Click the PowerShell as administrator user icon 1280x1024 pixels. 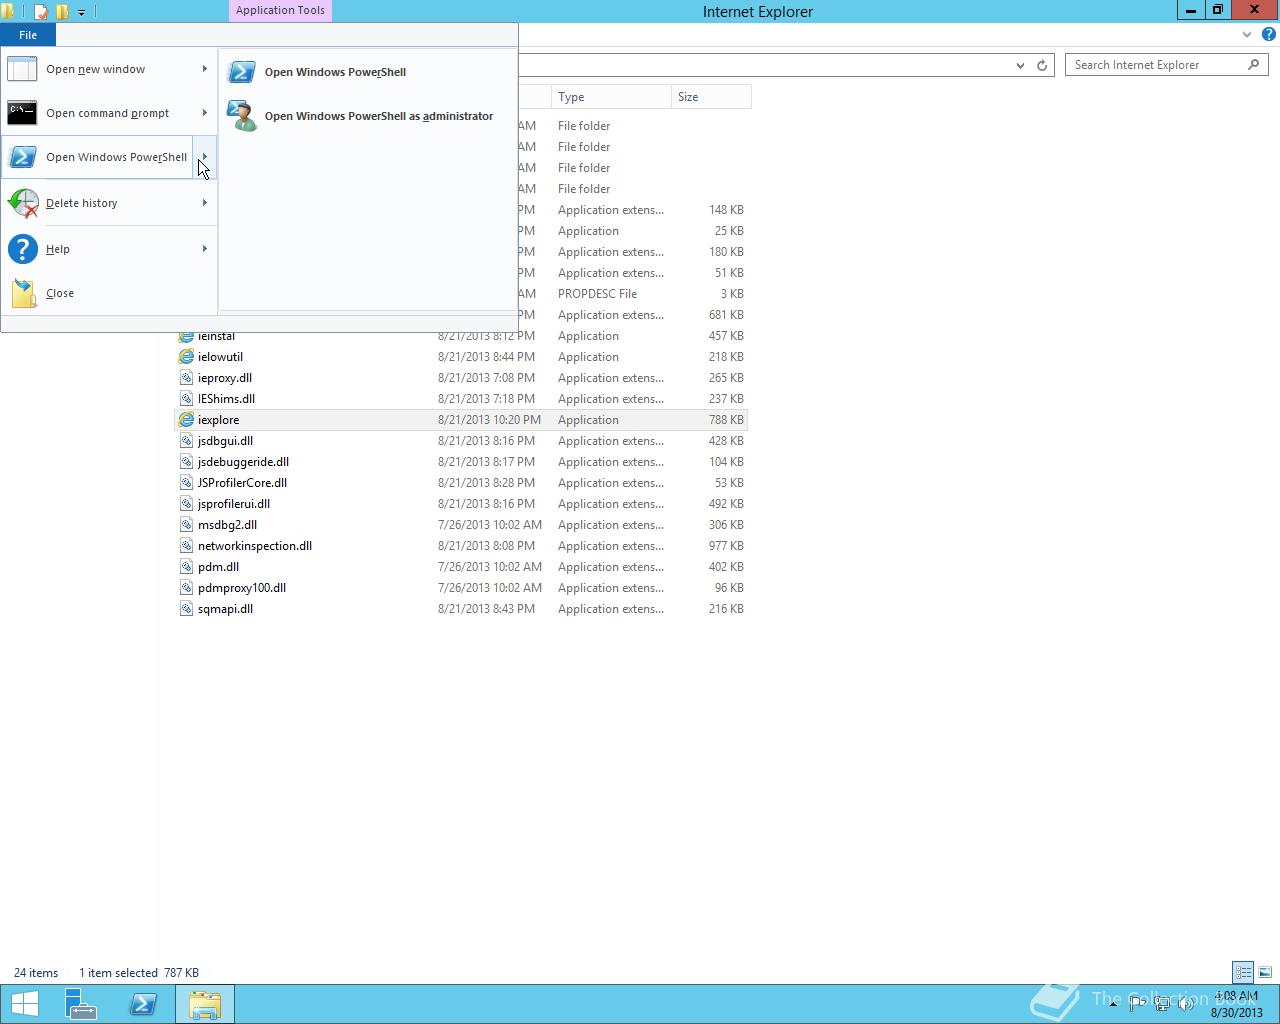coord(241,116)
